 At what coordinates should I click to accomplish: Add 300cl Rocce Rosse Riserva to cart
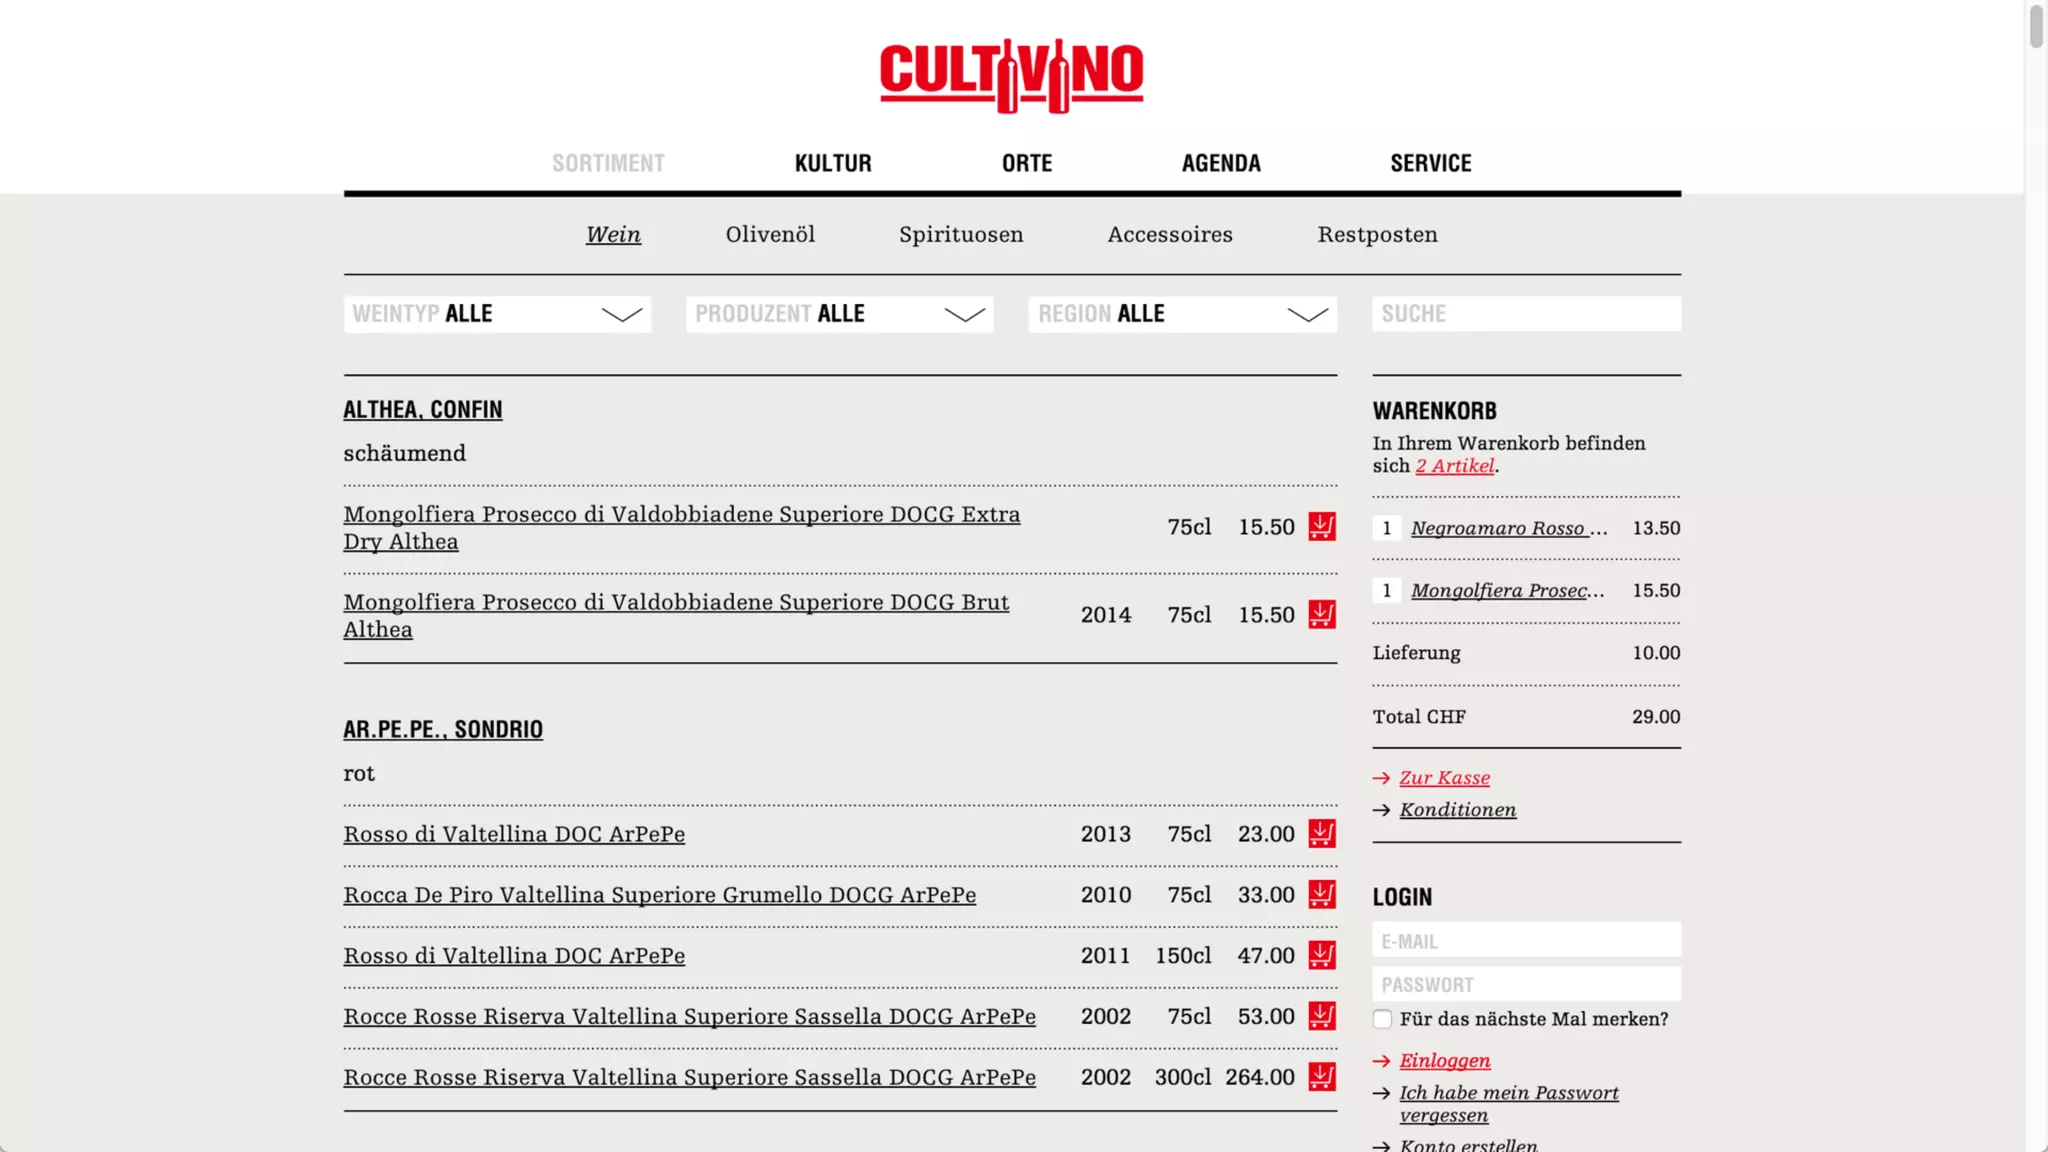click(x=1321, y=1078)
